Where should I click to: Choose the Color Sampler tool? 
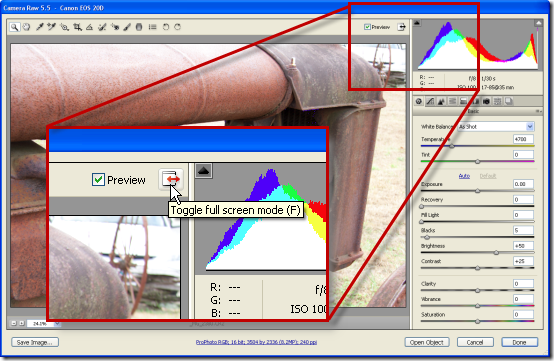click(52, 27)
